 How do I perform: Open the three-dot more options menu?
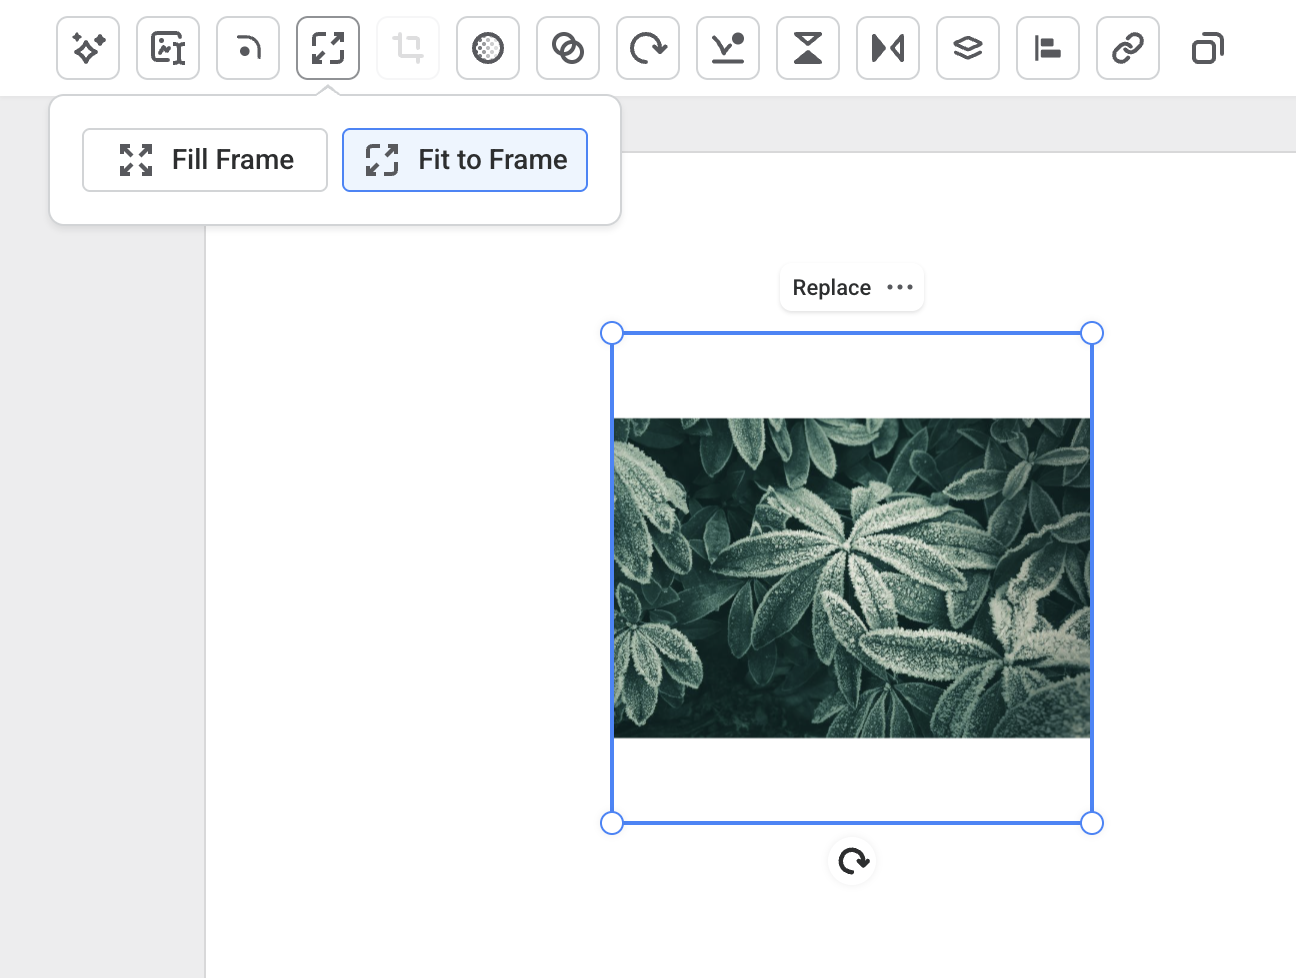tap(900, 287)
